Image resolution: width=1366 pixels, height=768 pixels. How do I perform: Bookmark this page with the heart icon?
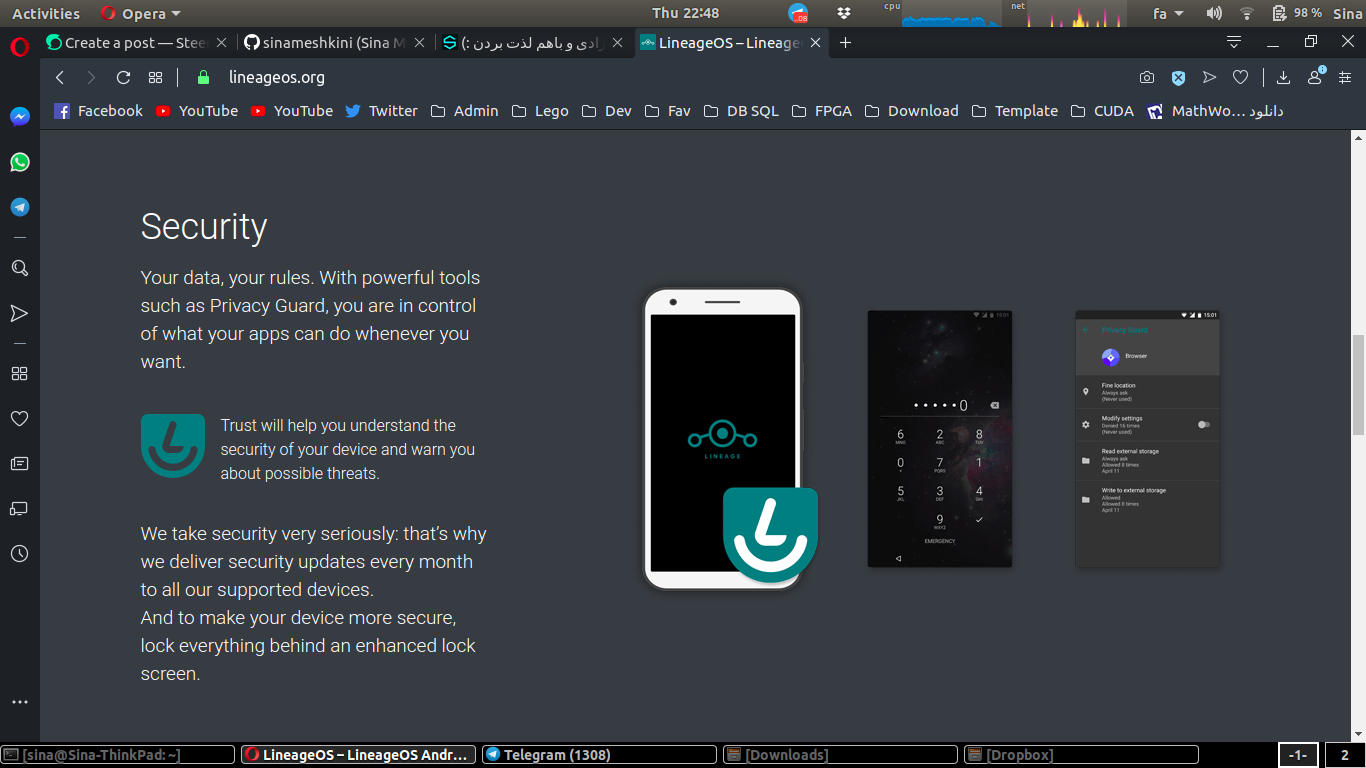[1240, 77]
